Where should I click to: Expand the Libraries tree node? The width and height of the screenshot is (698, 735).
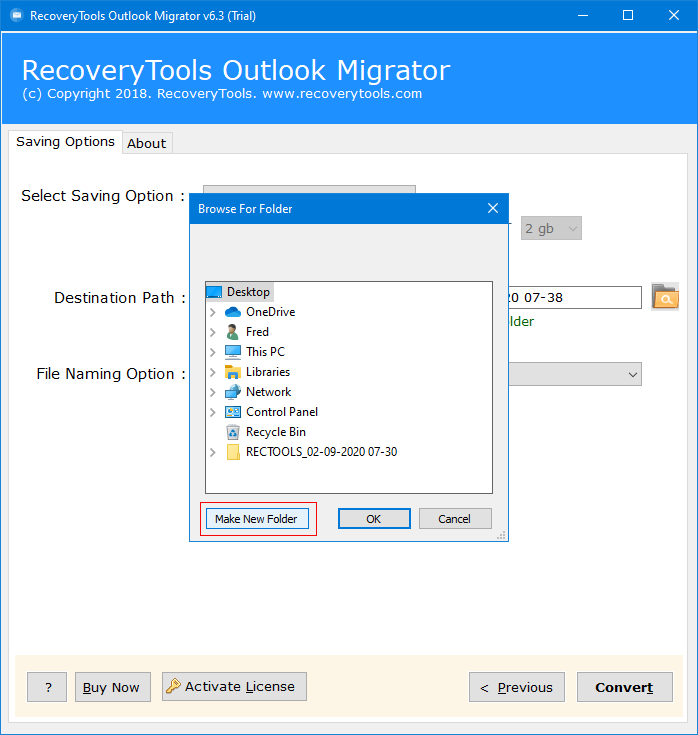coord(212,372)
